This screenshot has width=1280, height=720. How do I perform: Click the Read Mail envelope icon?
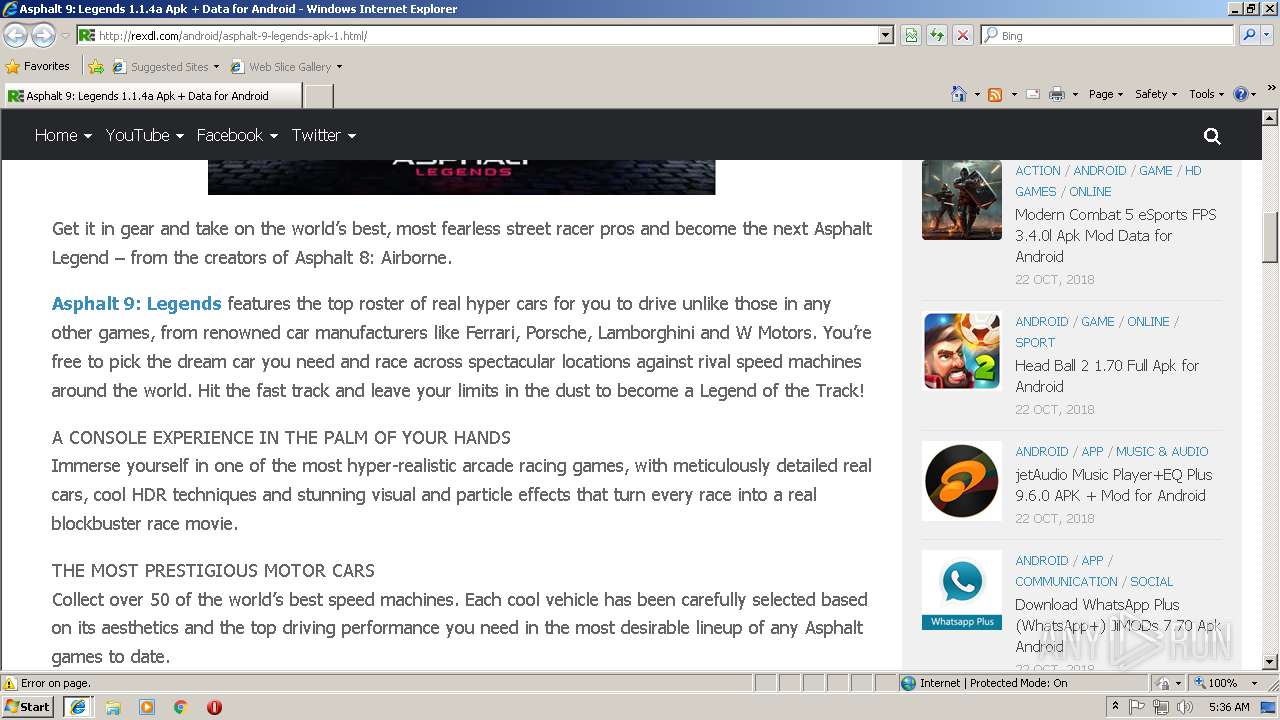pos(1032,94)
